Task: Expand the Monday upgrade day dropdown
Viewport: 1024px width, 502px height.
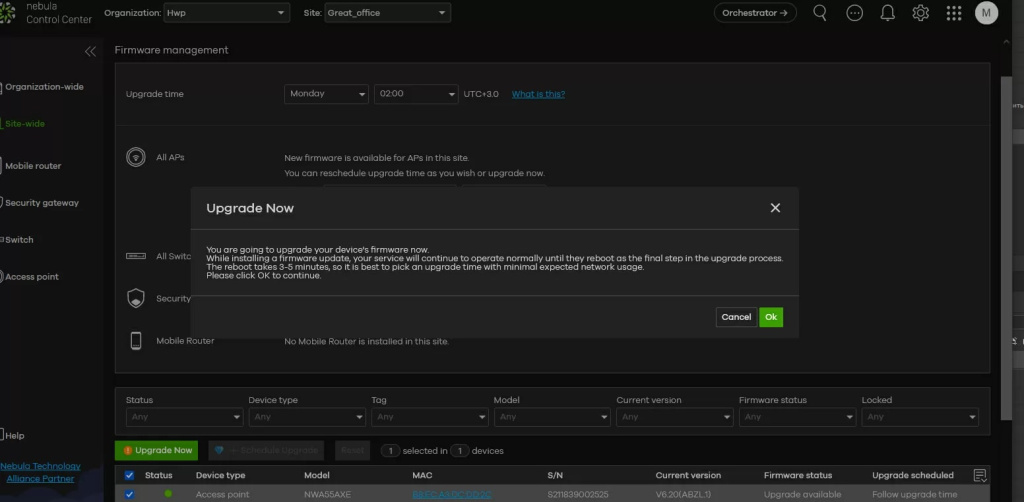Action: pos(327,94)
